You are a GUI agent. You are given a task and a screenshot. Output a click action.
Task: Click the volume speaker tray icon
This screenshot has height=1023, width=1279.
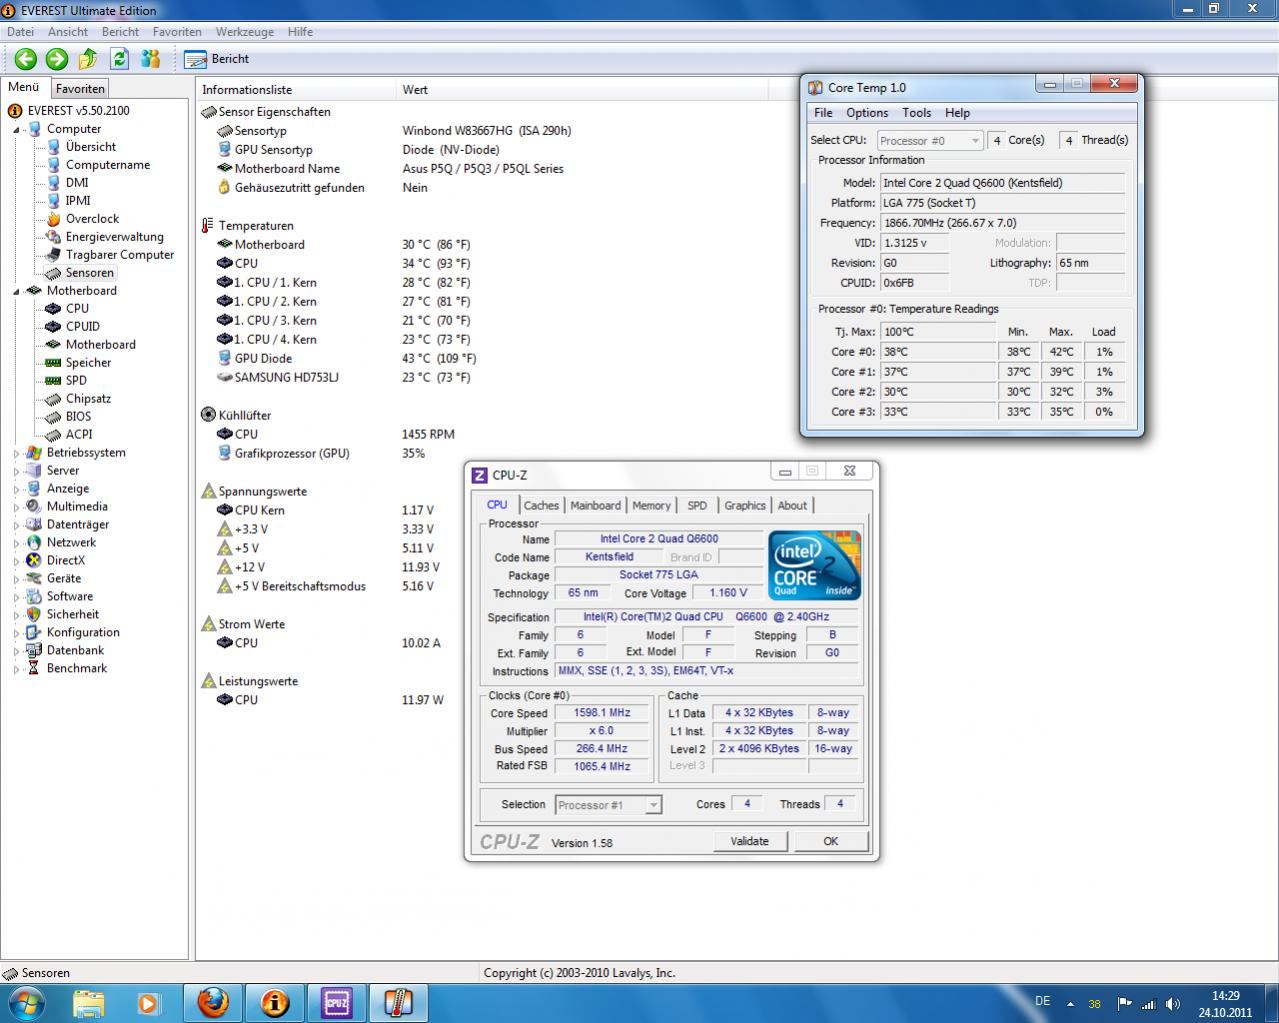coord(1172,1004)
